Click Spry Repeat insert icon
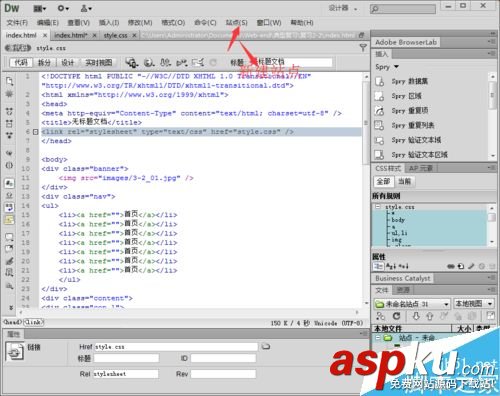500x396 pixels. (x=379, y=111)
